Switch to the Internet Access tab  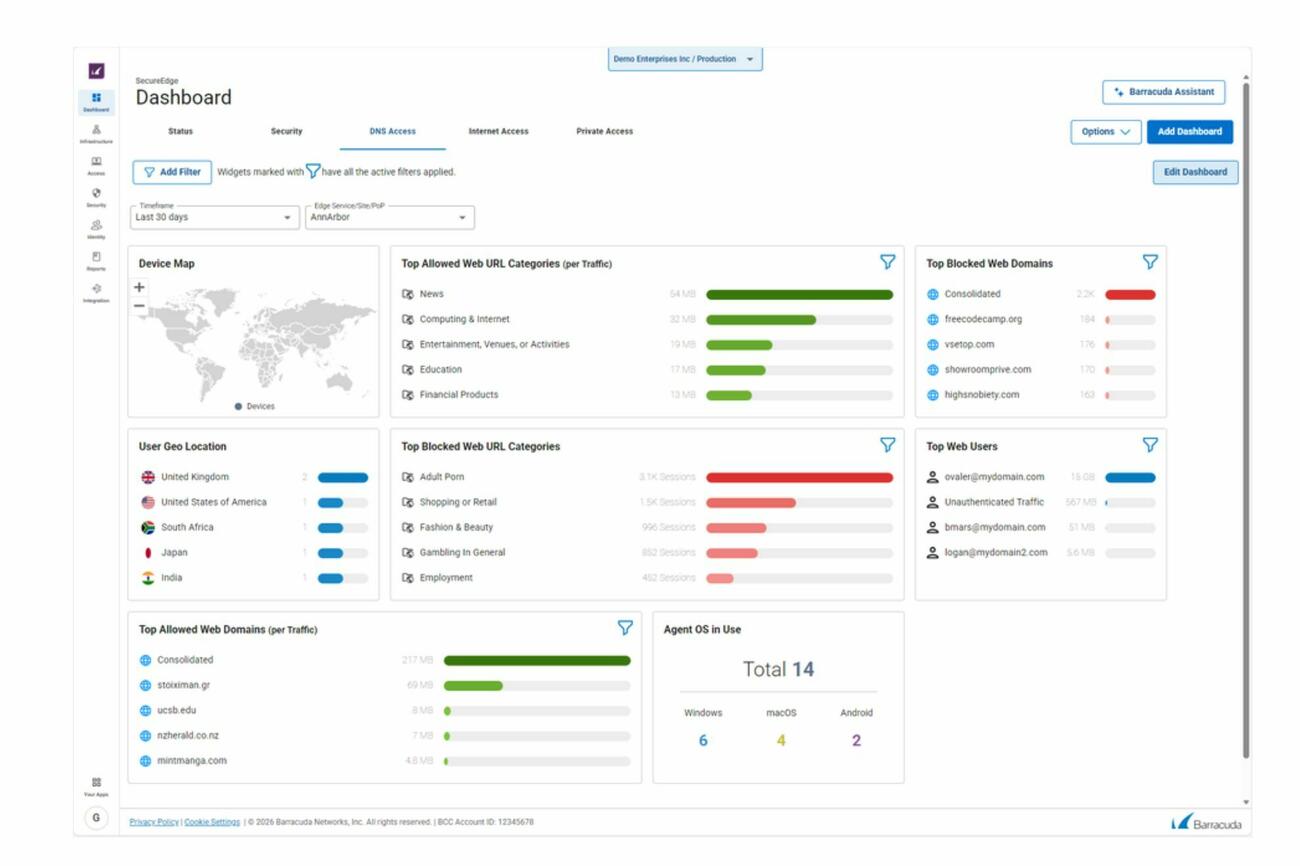point(498,131)
